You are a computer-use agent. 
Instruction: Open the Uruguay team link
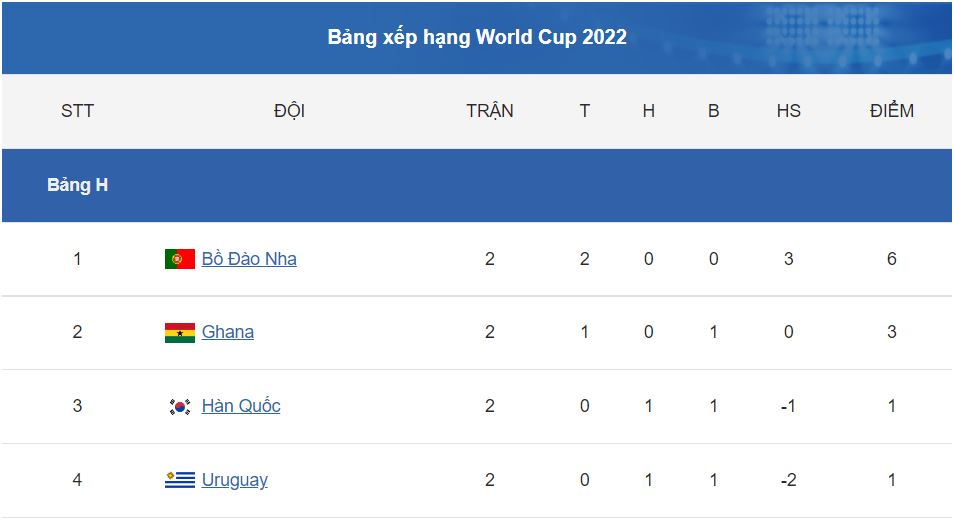[234, 480]
